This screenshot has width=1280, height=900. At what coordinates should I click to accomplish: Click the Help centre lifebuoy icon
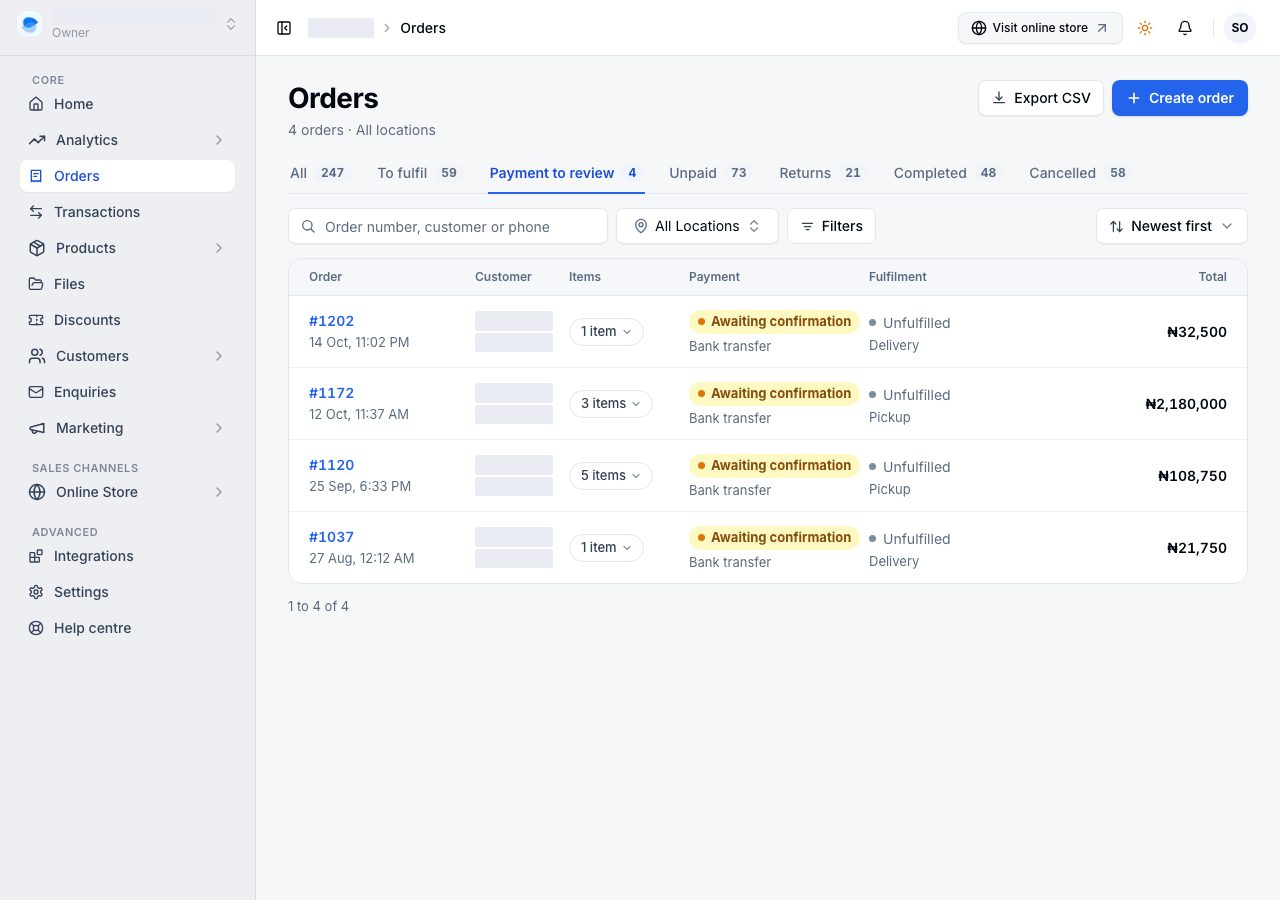(x=37, y=628)
